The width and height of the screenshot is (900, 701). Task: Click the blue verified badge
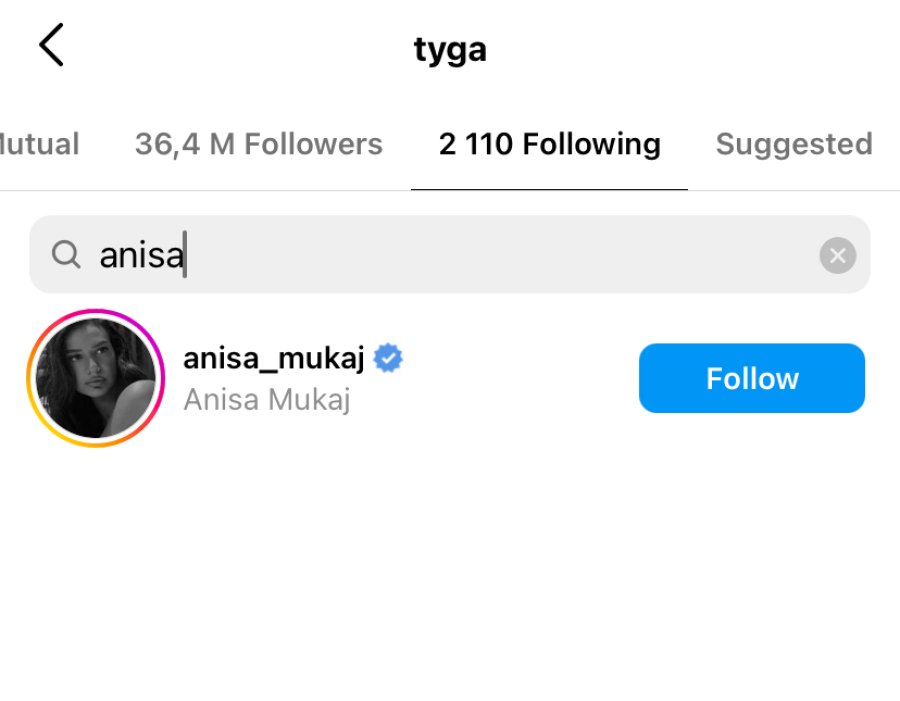[388, 358]
